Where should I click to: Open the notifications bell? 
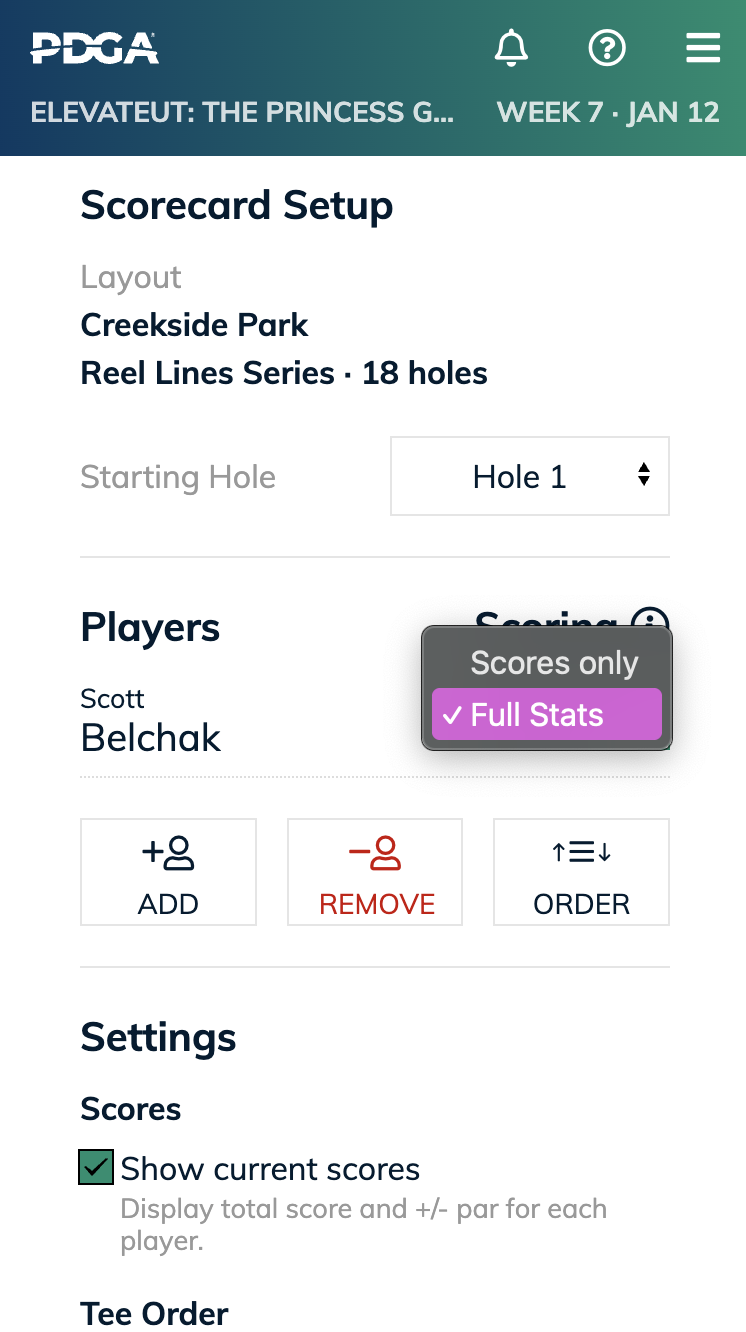(x=511, y=47)
